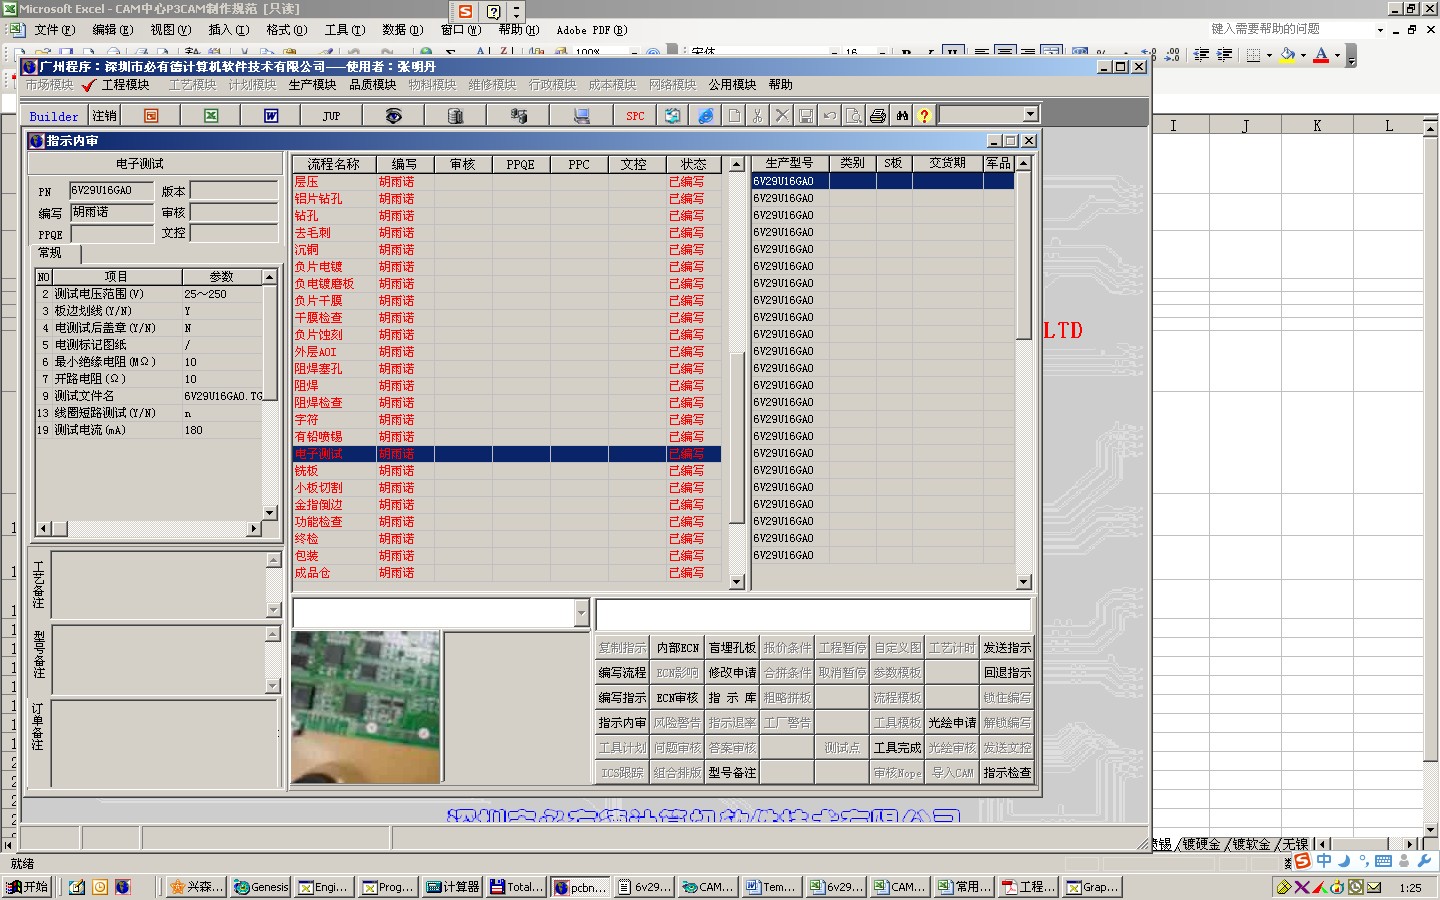Click the green Excel icon in program toolbar
The height and width of the screenshot is (900, 1440).
[211, 116]
